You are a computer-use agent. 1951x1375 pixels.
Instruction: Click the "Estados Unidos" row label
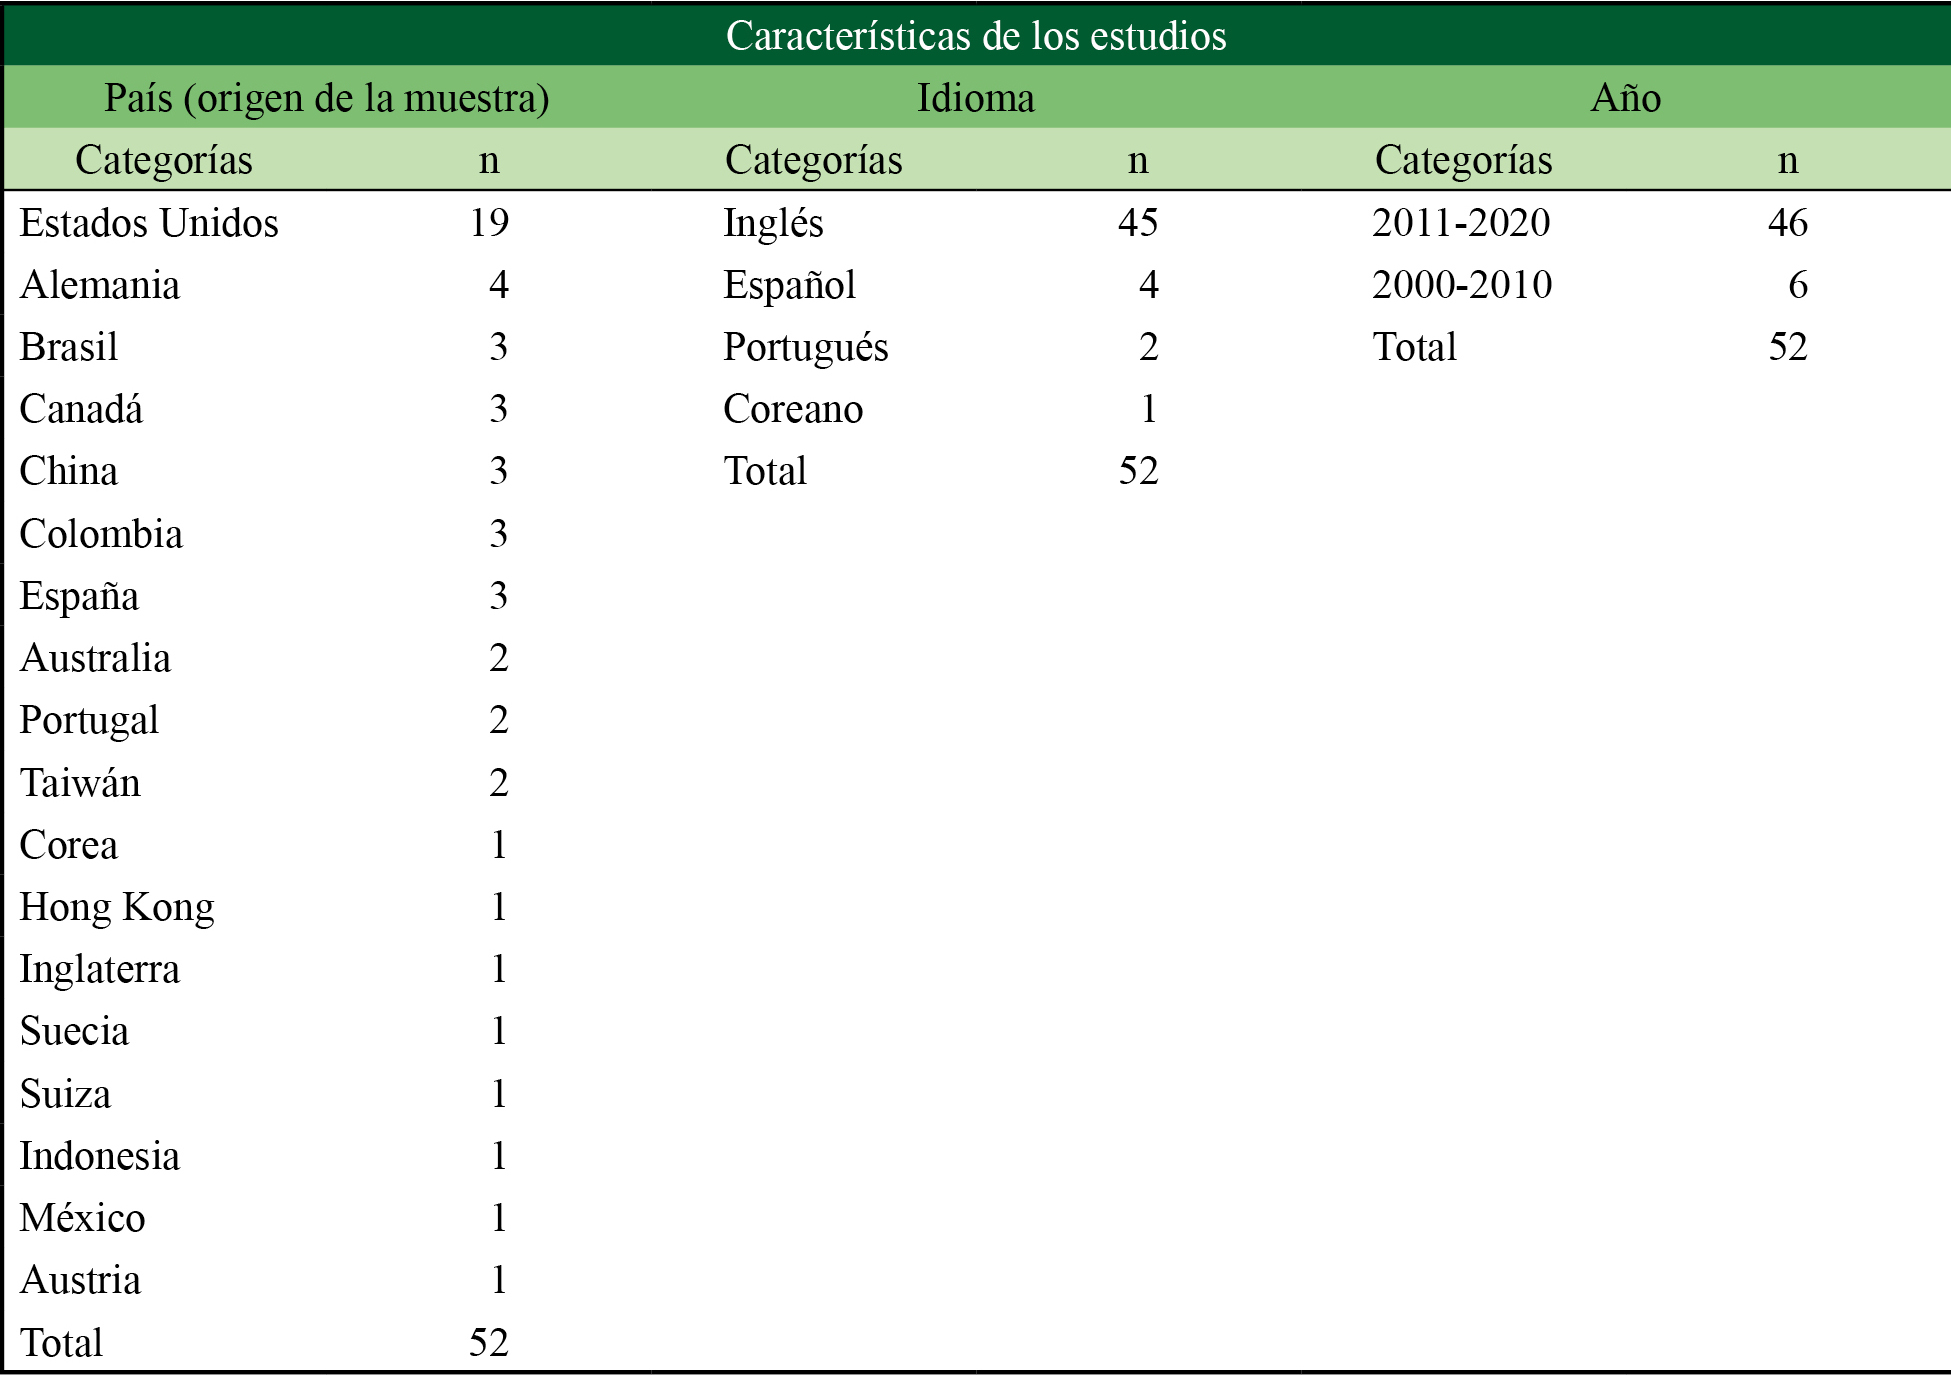[x=149, y=223]
